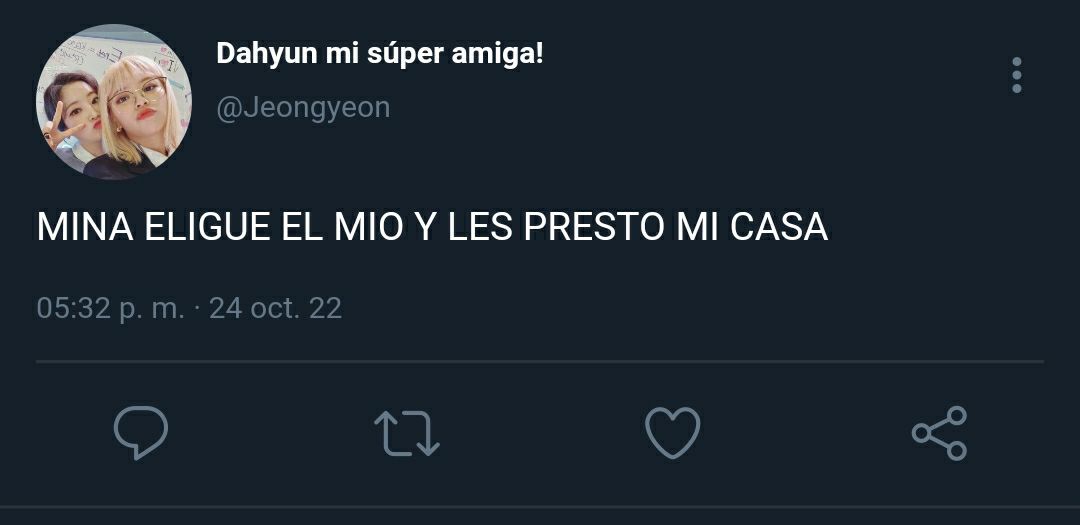Click the display name Dahyun mi súper amiga!
Screen dimensions: 1080x525
tap(380, 54)
